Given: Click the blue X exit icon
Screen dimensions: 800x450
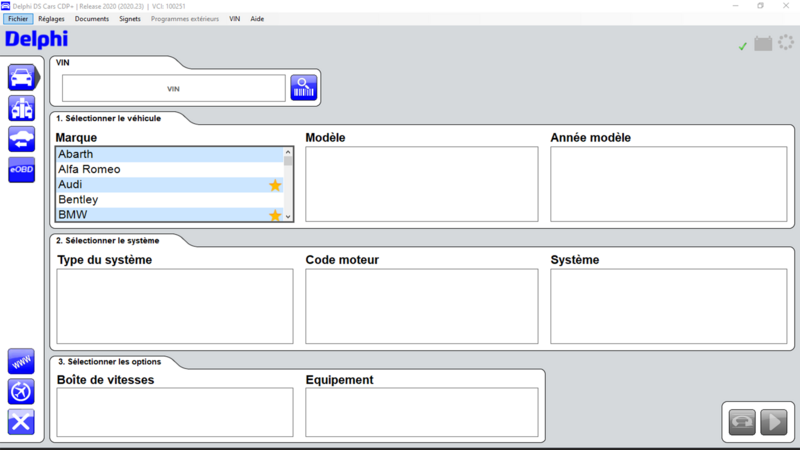Looking at the screenshot, I should 21,422.
